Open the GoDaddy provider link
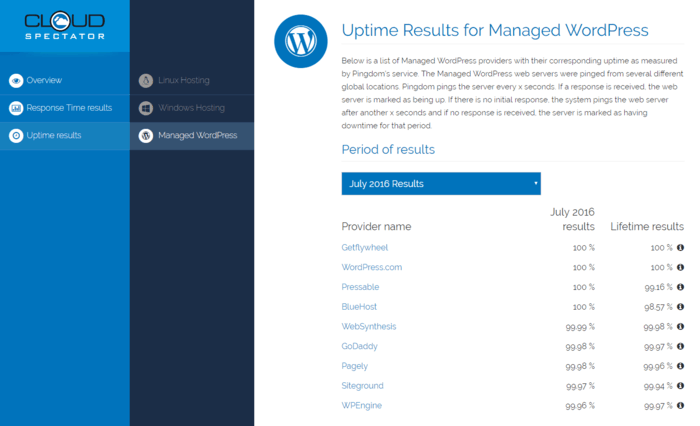The image size is (700, 426). click(359, 346)
